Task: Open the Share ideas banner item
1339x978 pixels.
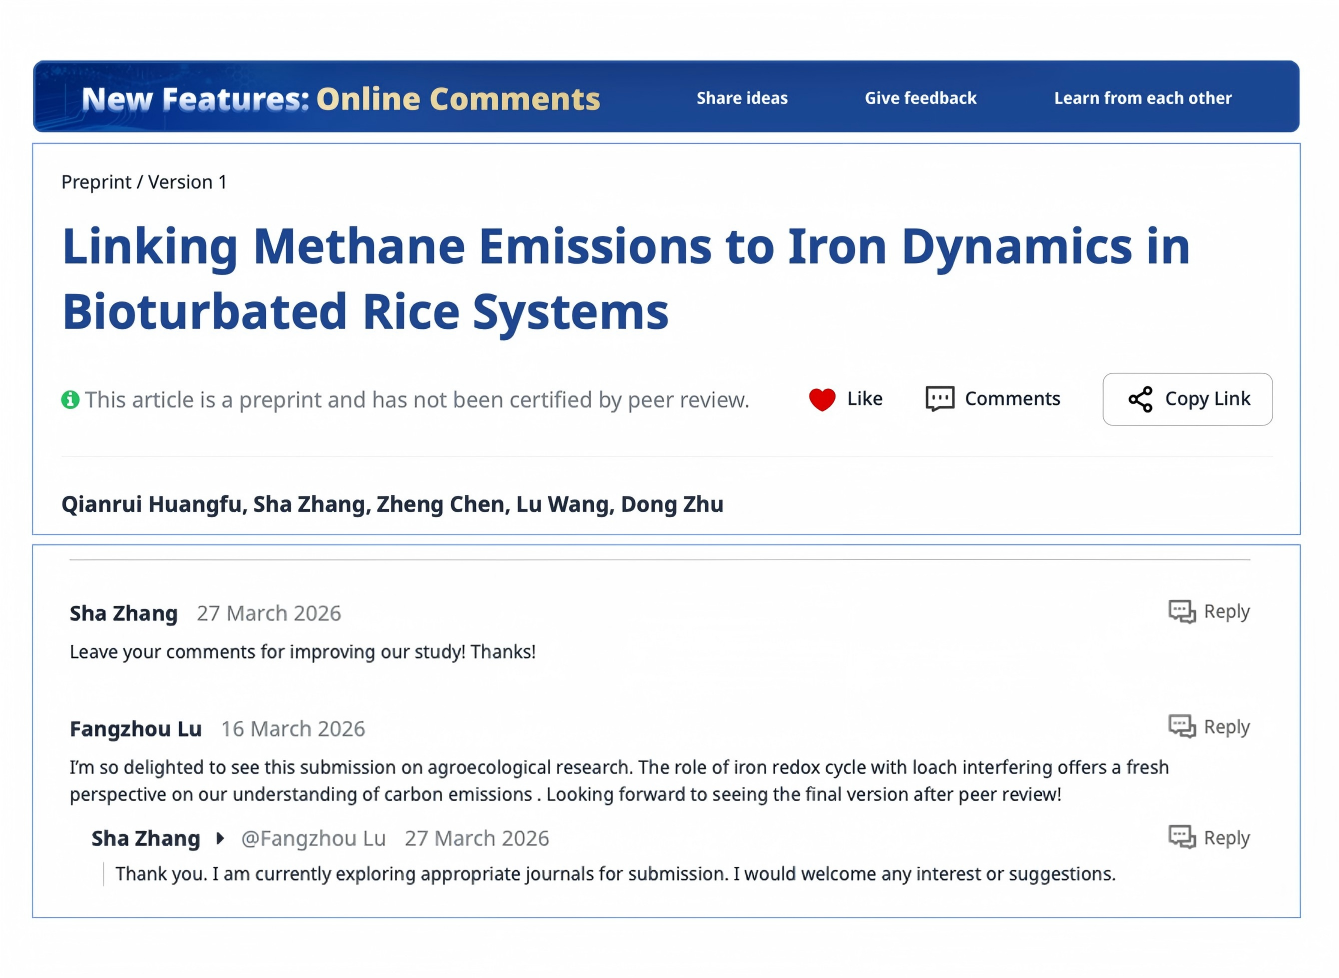Action: click(742, 98)
